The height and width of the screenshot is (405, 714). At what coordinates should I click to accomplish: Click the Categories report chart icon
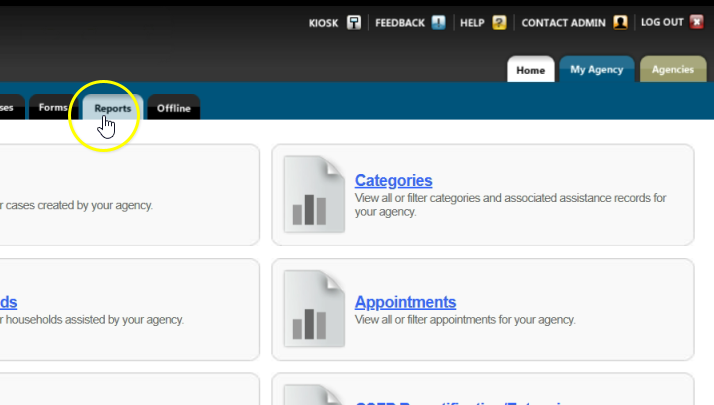point(308,194)
